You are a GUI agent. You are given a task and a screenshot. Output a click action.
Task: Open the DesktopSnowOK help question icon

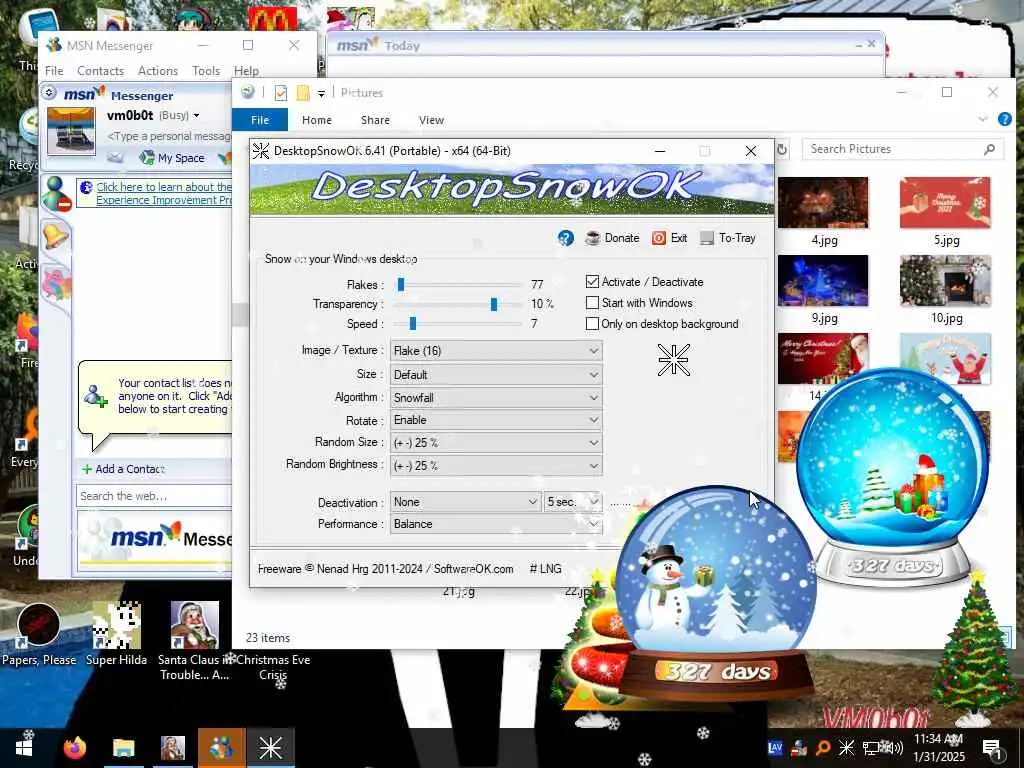566,238
